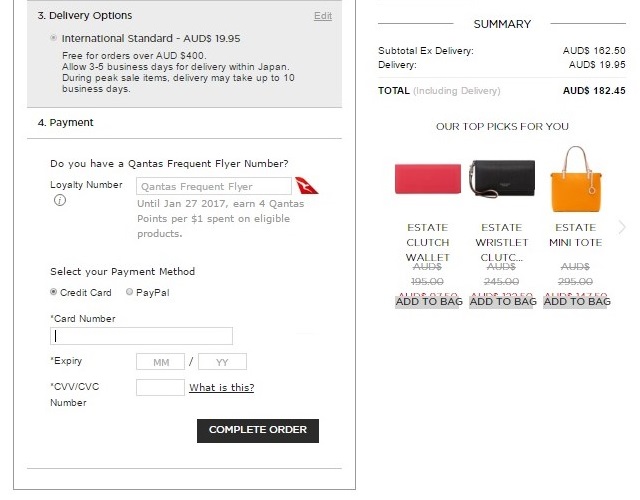
Task: Select the Credit Card payment option
Action: [x=54, y=292]
